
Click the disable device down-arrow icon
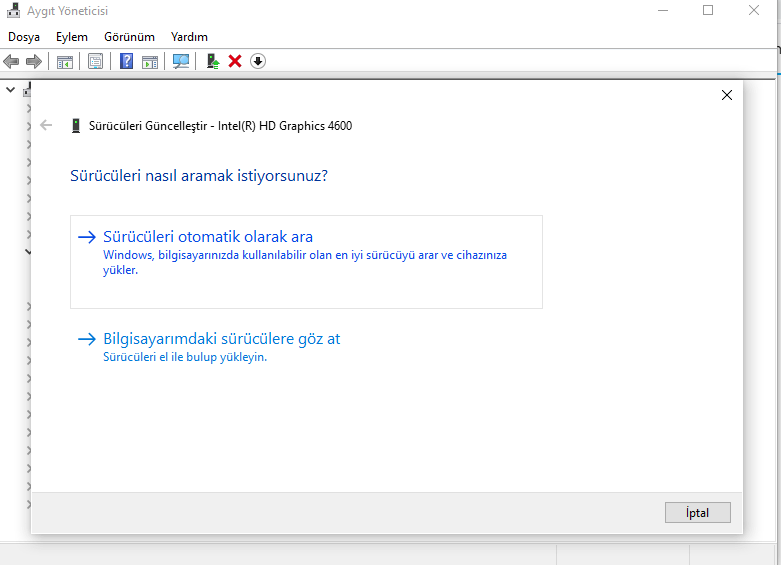(258, 62)
